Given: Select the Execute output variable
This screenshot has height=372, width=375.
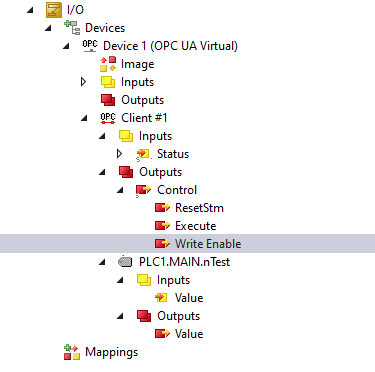Looking at the screenshot, I should (196, 226).
